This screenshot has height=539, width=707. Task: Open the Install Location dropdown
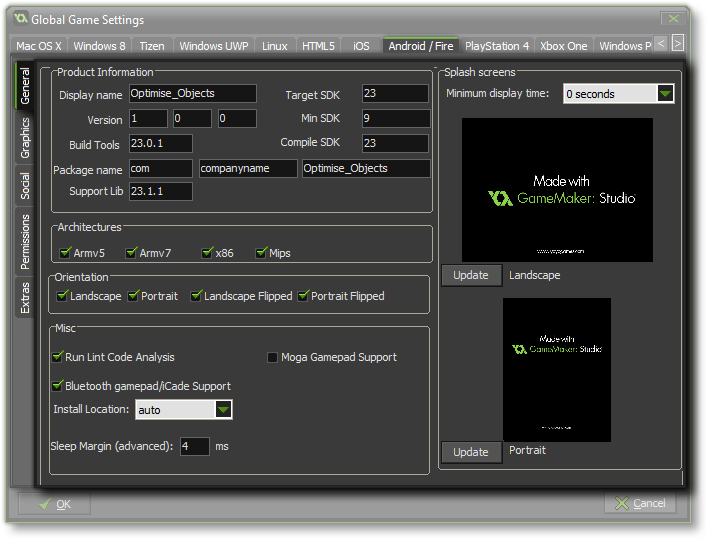coord(224,410)
